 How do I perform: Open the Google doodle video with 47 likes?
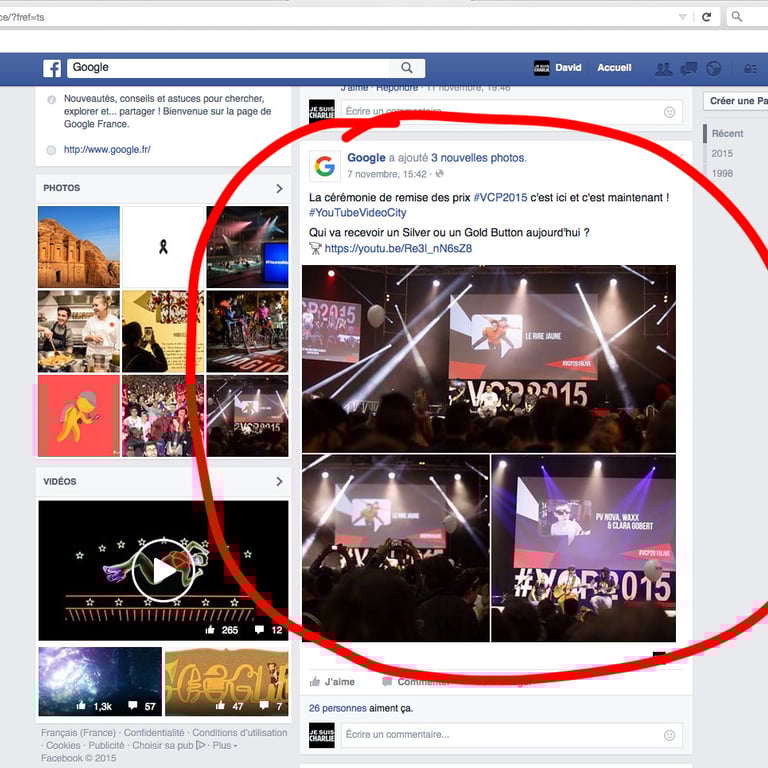227,681
